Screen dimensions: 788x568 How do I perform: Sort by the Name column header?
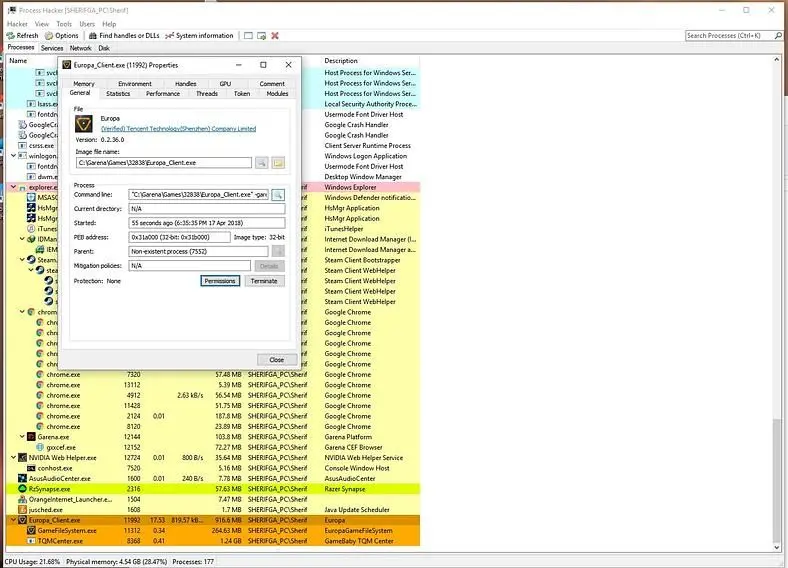(18, 61)
